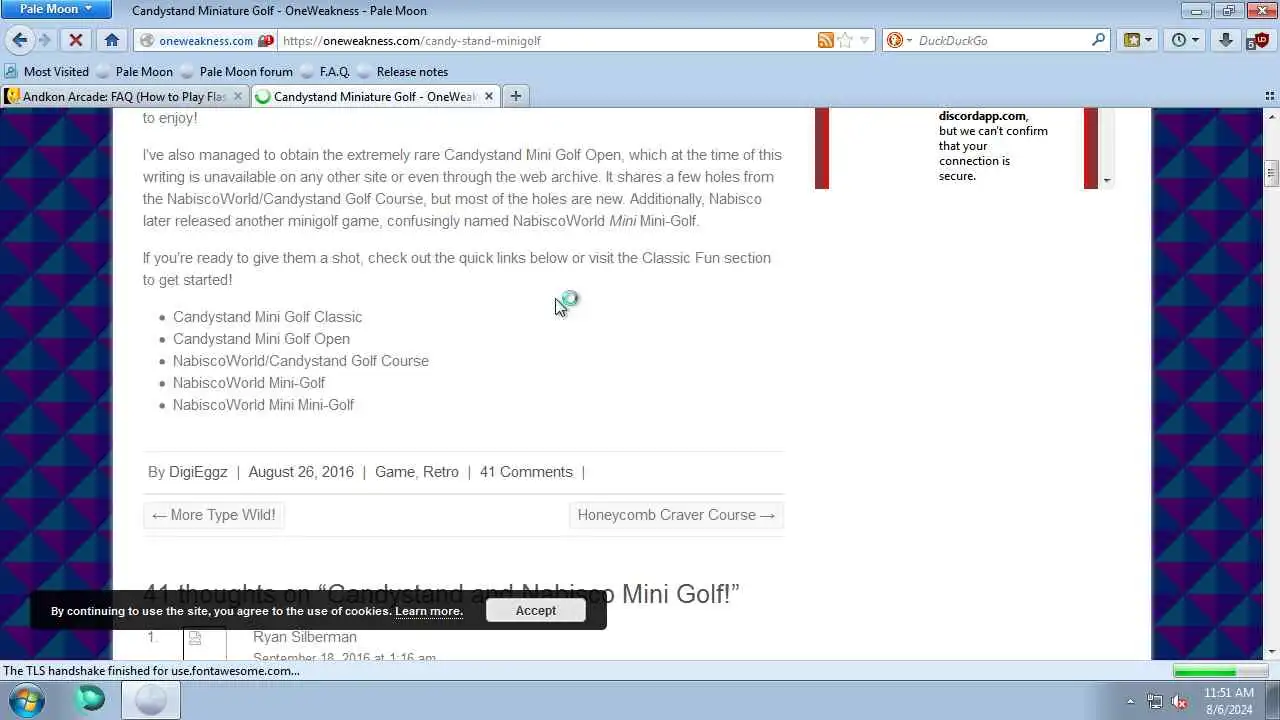The image size is (1280, 720).
Task: Click commenter name Ryan Silberman
Action: (x=305, y=637)
